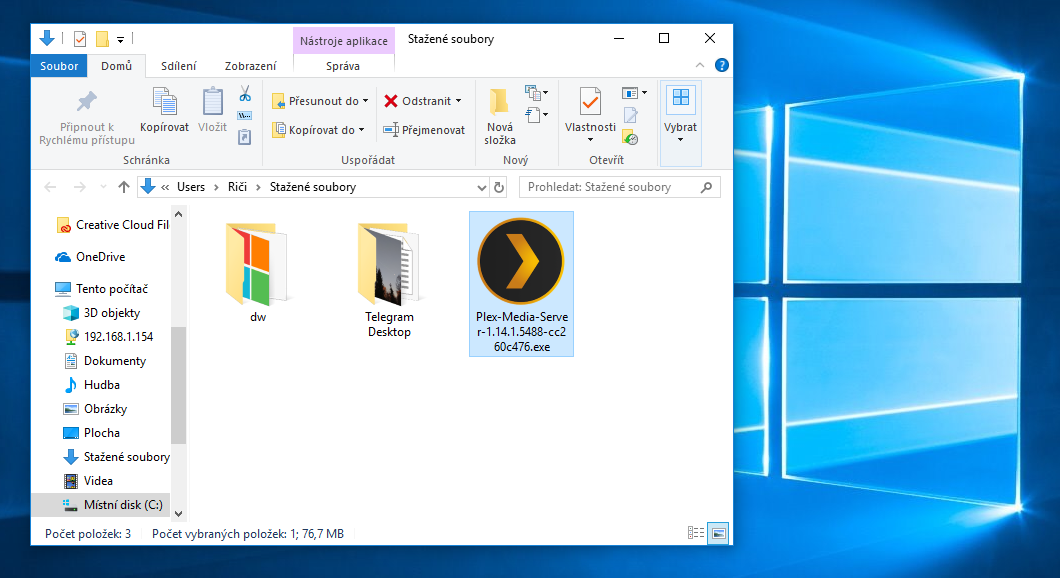This screenshot has width=1060, height=578.
Task: Click the 'Prohledat: Stažené soubory' search field
Action: pyautogui.click(x=620, y=187)
